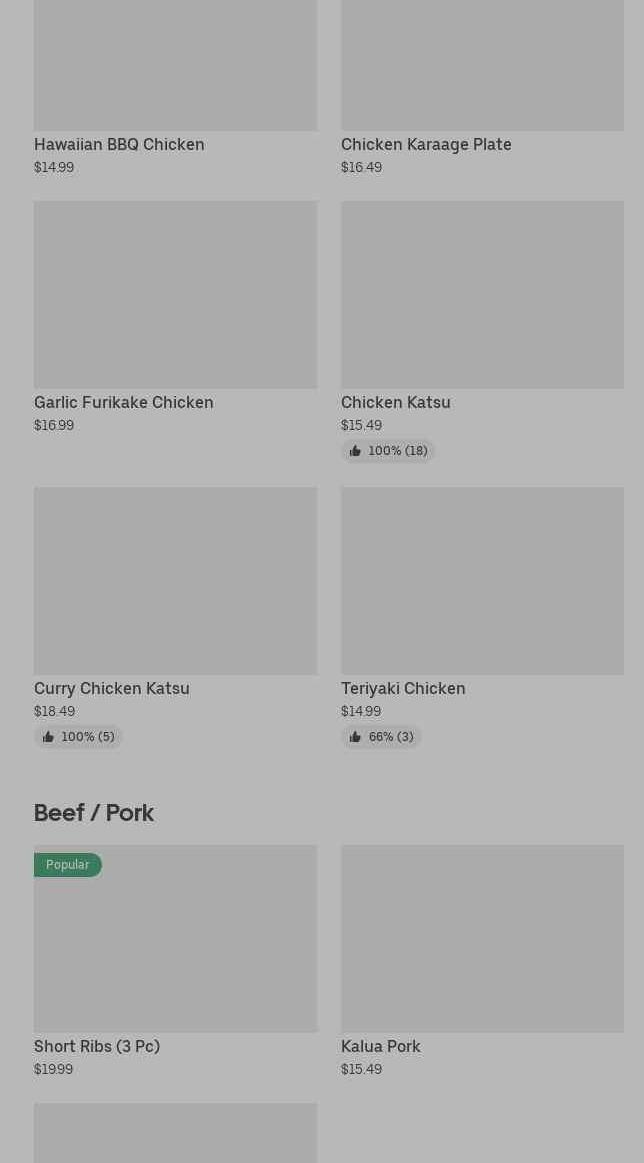Tap the Teriyaki Chicken image
This screenshot has width=644, height=1163.
tap(482, 580)
